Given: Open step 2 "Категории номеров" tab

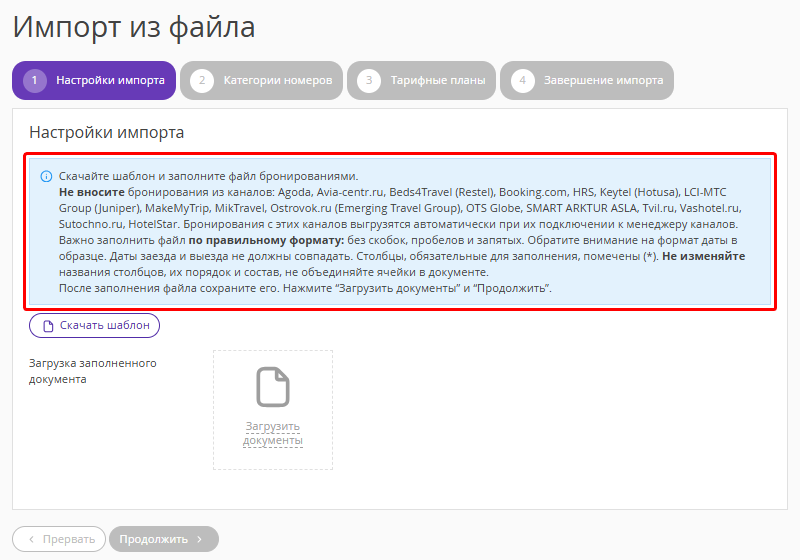Looking at the screenshot, I should pos(261,81).
